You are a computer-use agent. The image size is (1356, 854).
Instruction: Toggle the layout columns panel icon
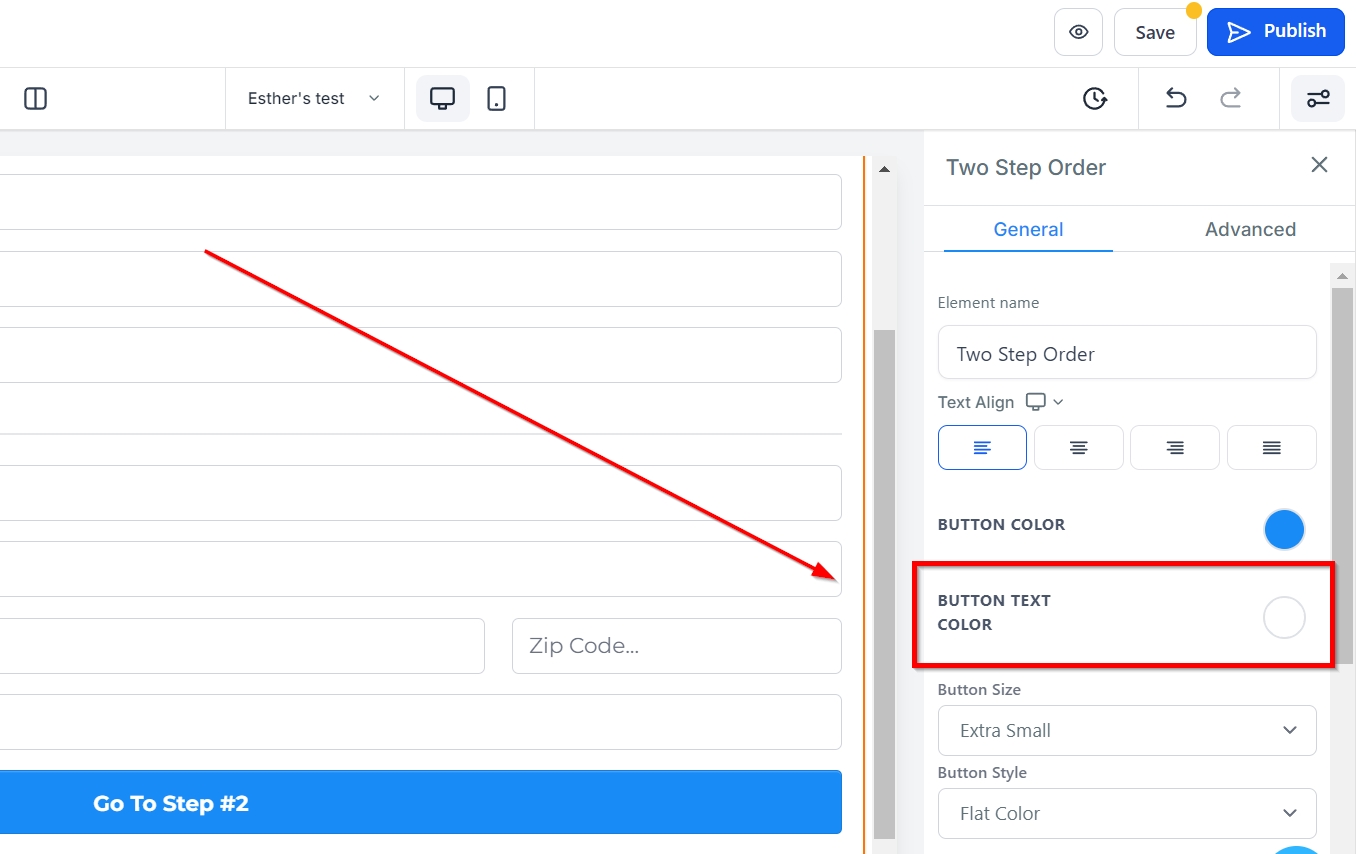(x=36, y=98)
